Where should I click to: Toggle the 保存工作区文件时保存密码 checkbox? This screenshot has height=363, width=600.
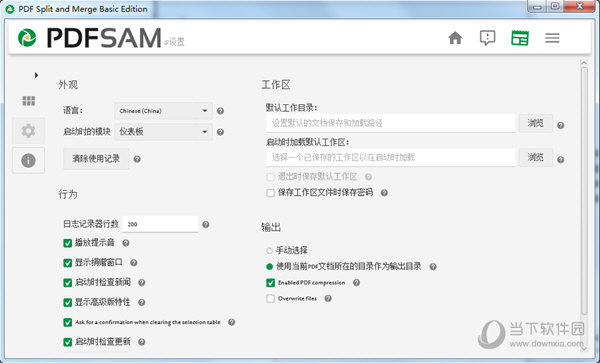(x=271, y=193)
